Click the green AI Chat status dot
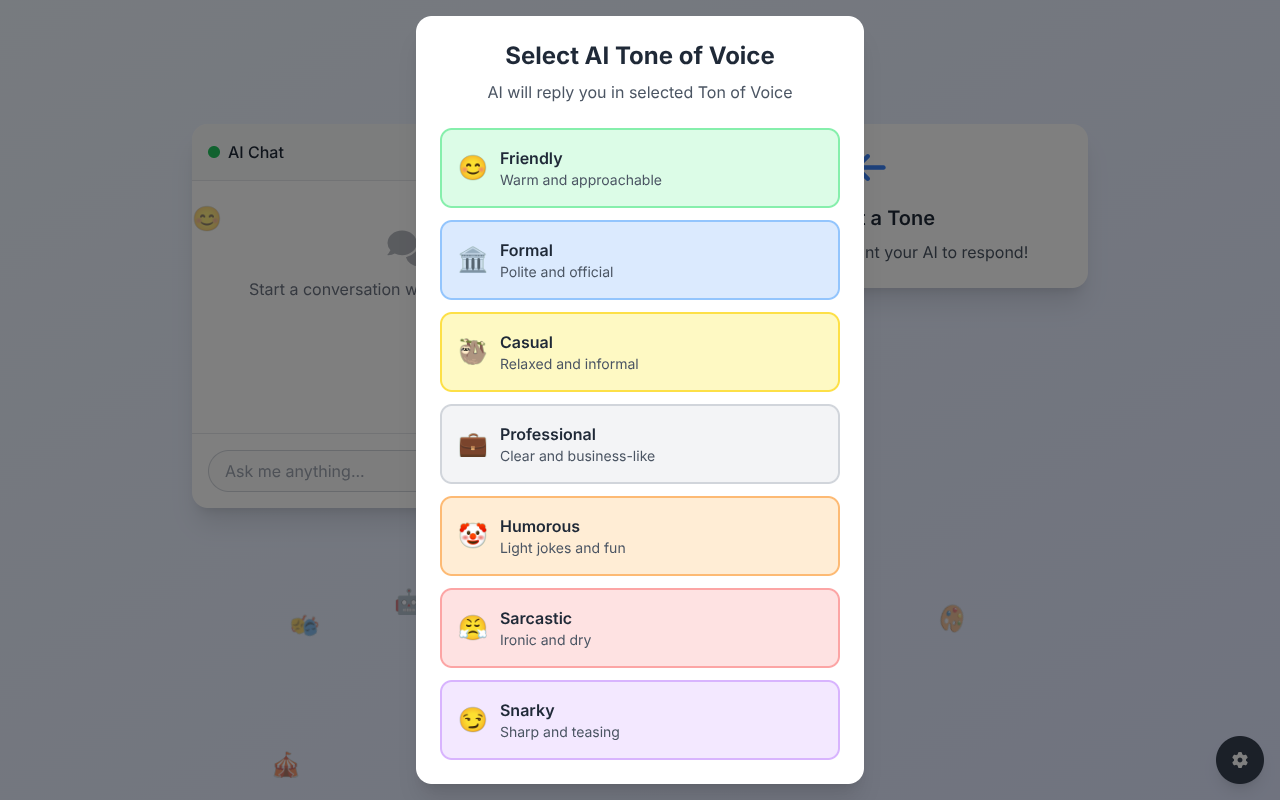 [214, 152]
